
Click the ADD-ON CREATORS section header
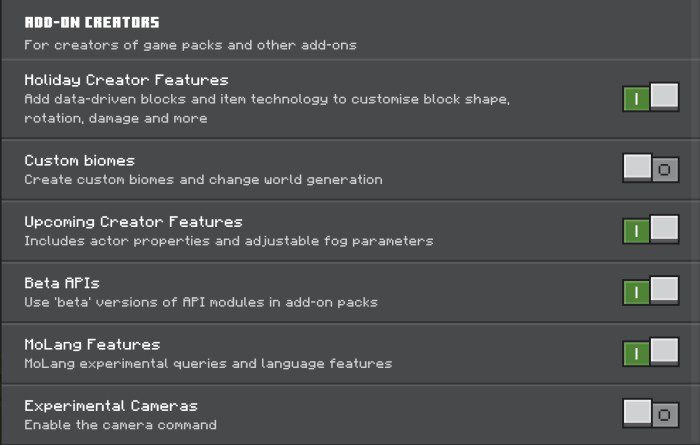tap(92, 22)
